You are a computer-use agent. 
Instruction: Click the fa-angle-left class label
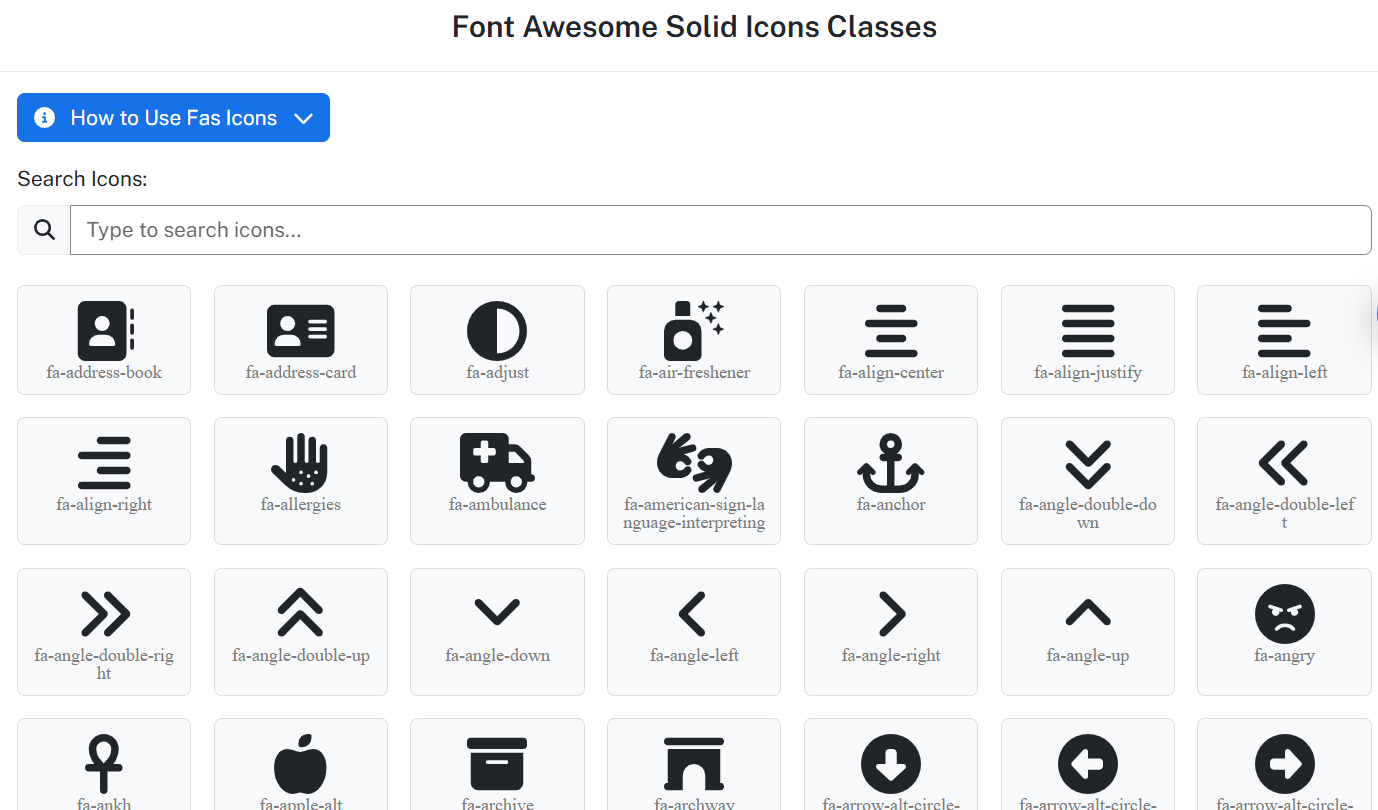tap(694, 656)
